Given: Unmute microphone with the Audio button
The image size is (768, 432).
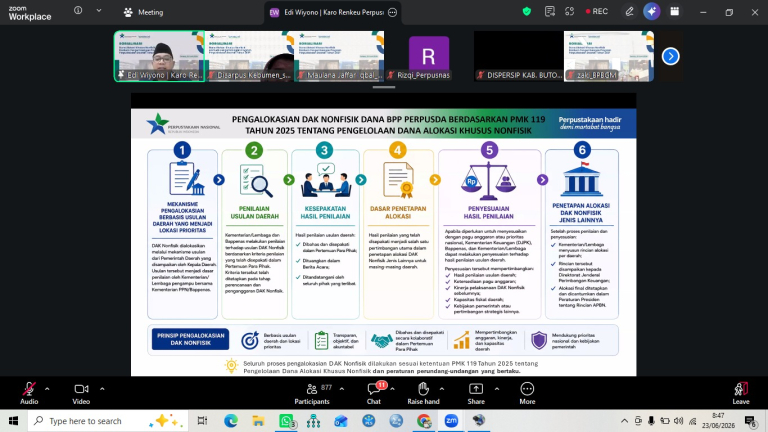Looking at the screenshot, I should [x=29, y=393].
